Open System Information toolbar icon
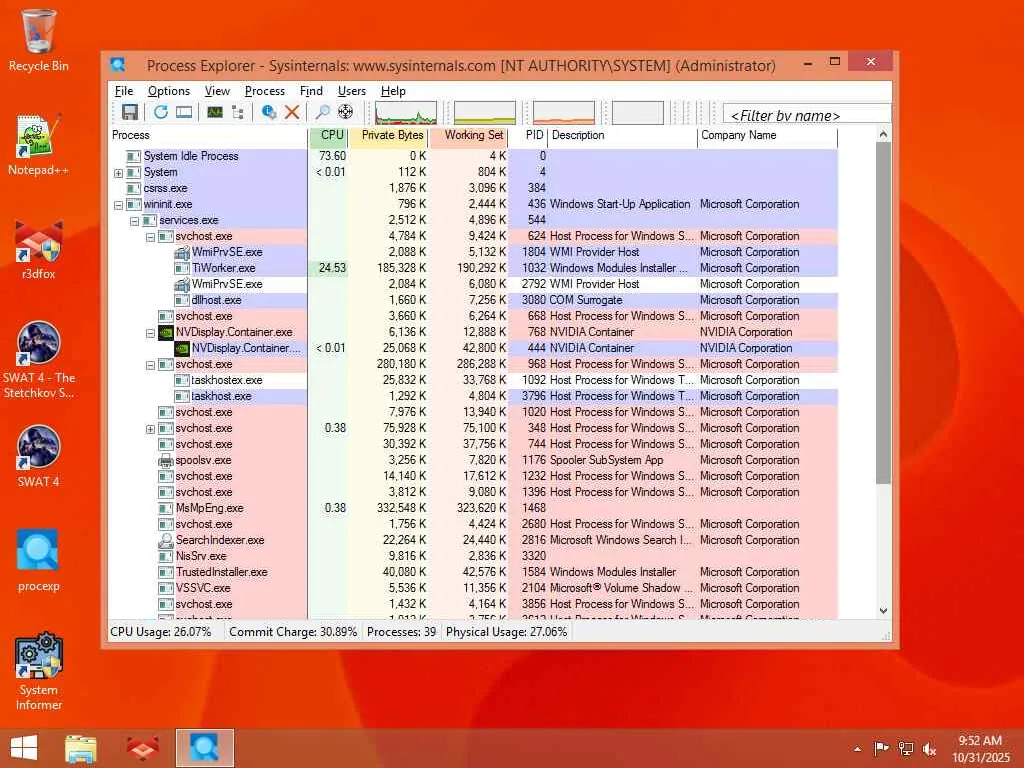The image size is (1024, 768). [x=215, y=112]
